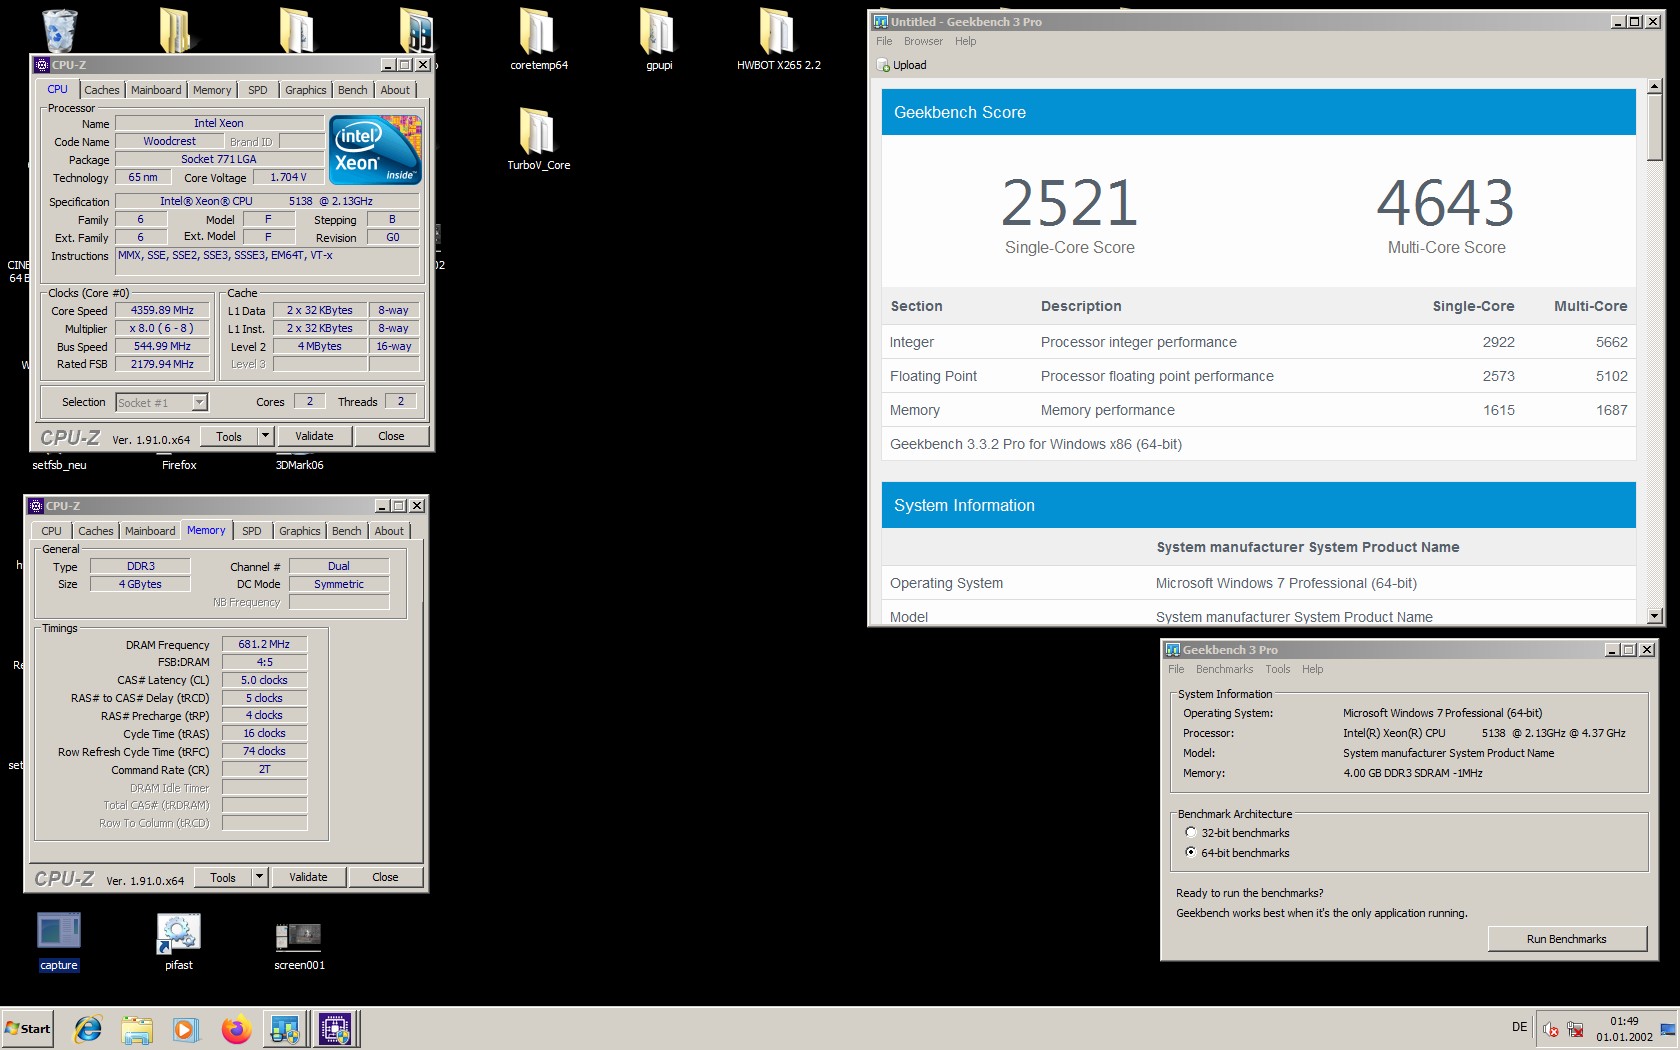Expand Tools dropdown arrow in top CPU-Z
Image resolution: width=1680 pixels, height=1050 pixels.
(x=265, y=436)
